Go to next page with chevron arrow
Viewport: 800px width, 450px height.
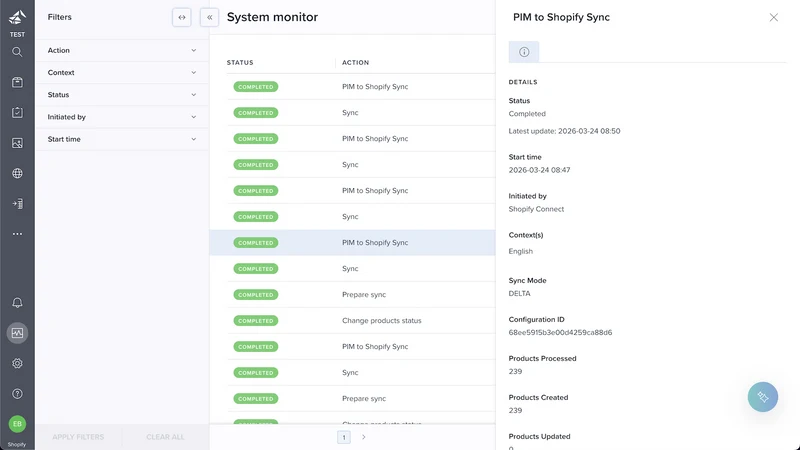(364, 437)
